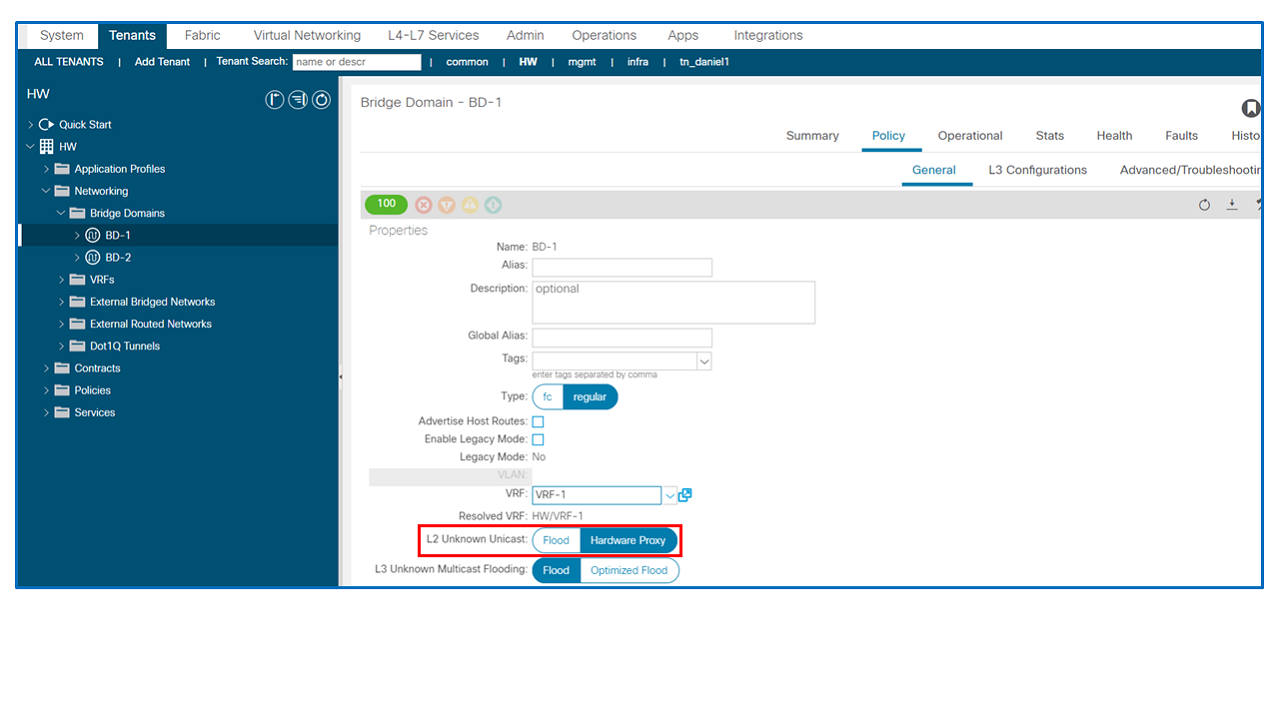Select the mgmt tenant link

(x=582, y=62)
